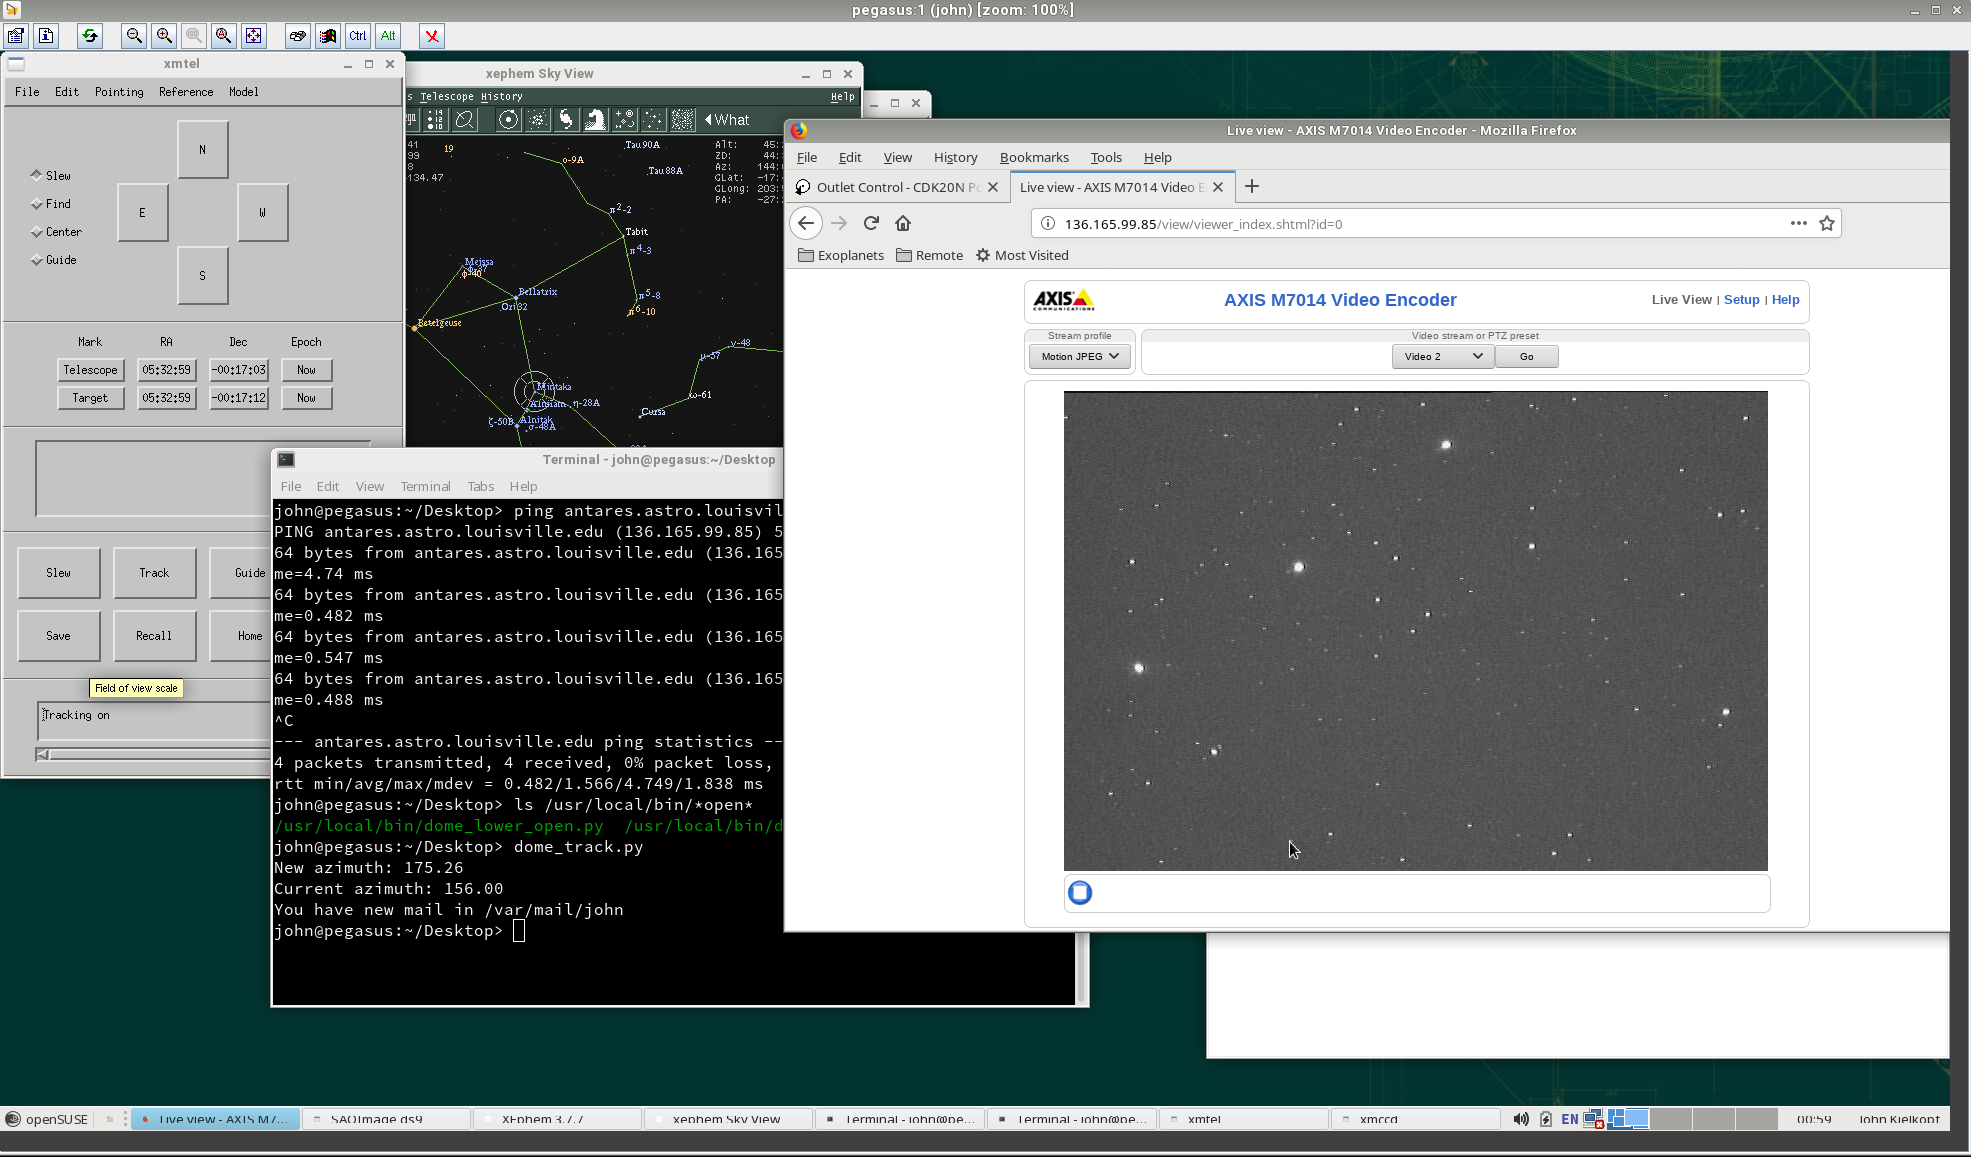Open the Terminal menu in terminal window
The image size is (1971, 1157).
click(425, 487)
